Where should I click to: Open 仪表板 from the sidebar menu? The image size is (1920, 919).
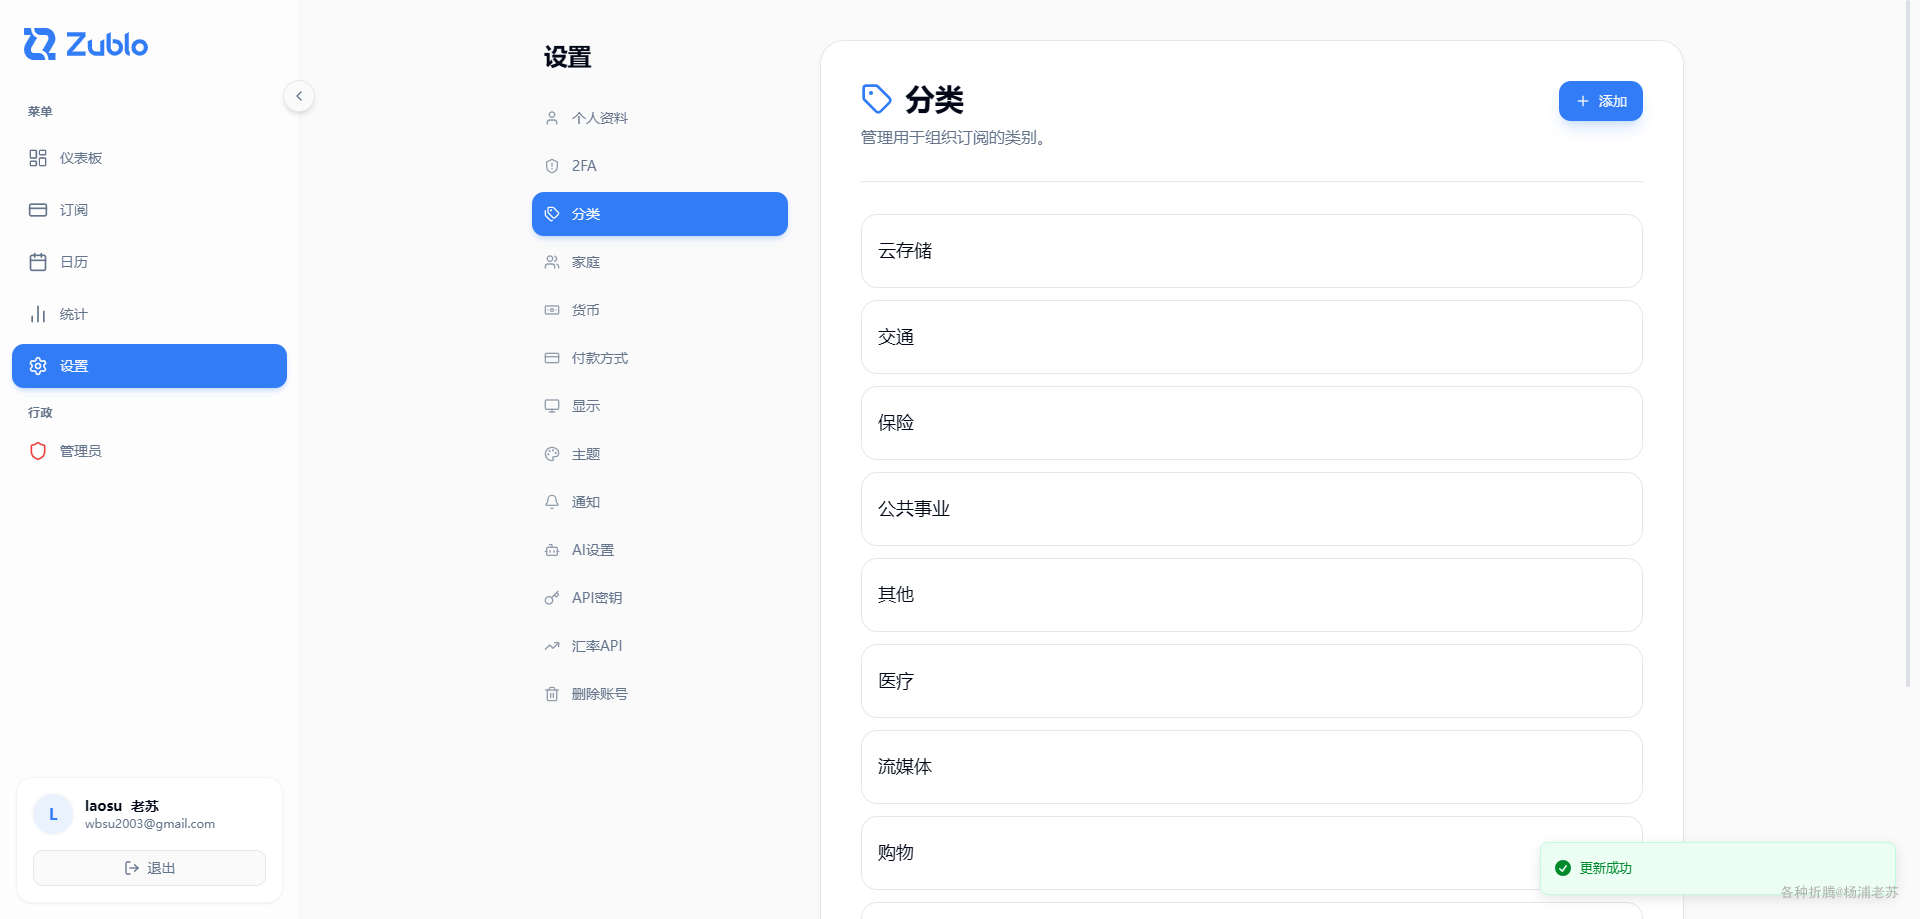point(149,158)
